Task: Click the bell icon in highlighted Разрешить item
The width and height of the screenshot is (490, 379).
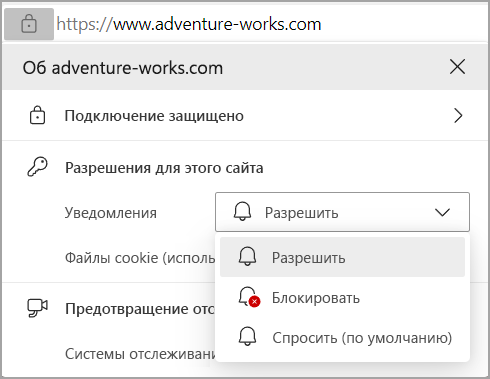Action: coord(247,256)
